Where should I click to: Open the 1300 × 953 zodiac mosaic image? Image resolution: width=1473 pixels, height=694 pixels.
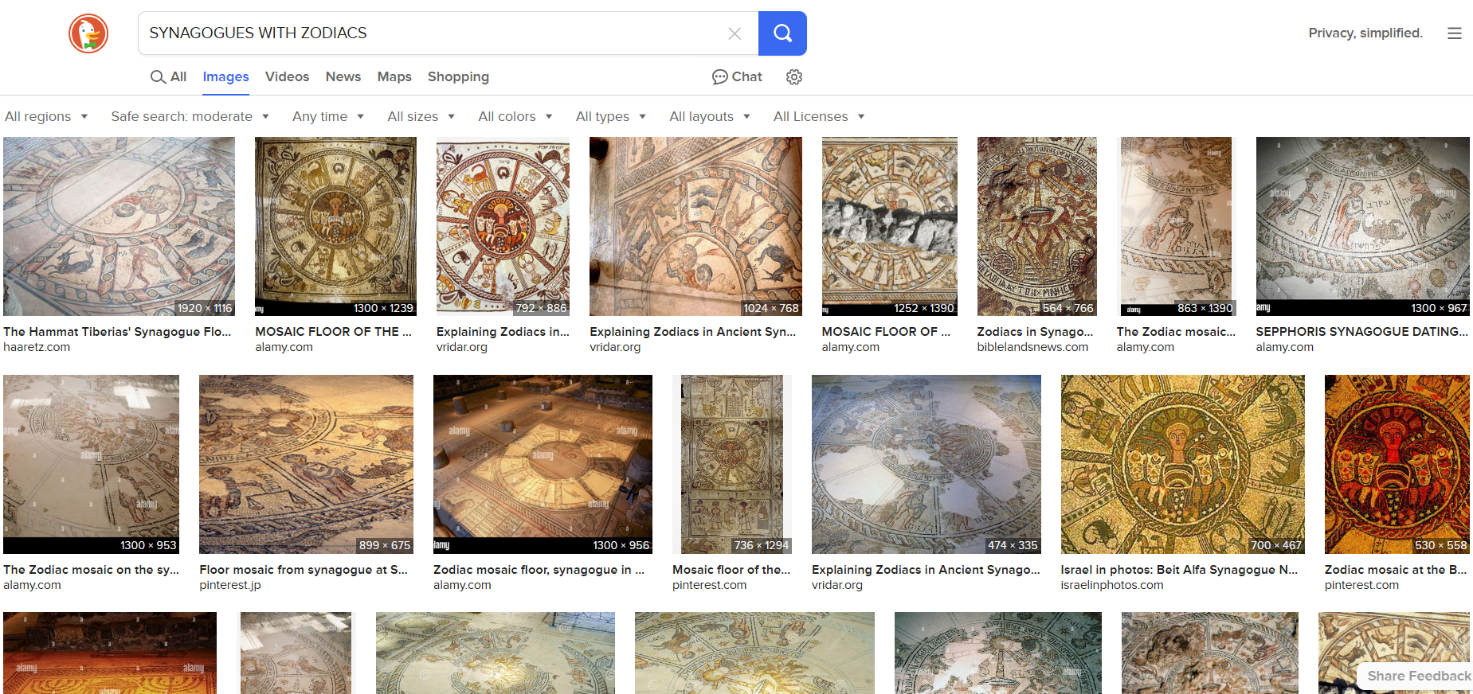[91, 465]
